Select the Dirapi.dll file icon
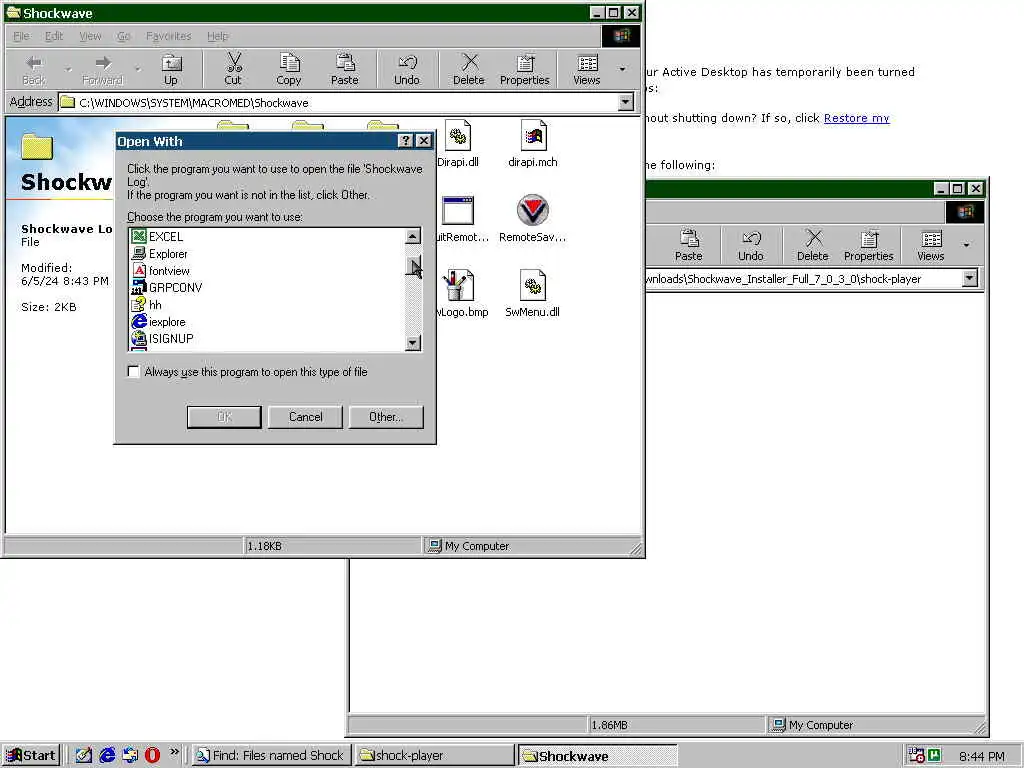This screenshot has width=1024, height=768. [457, 144]
